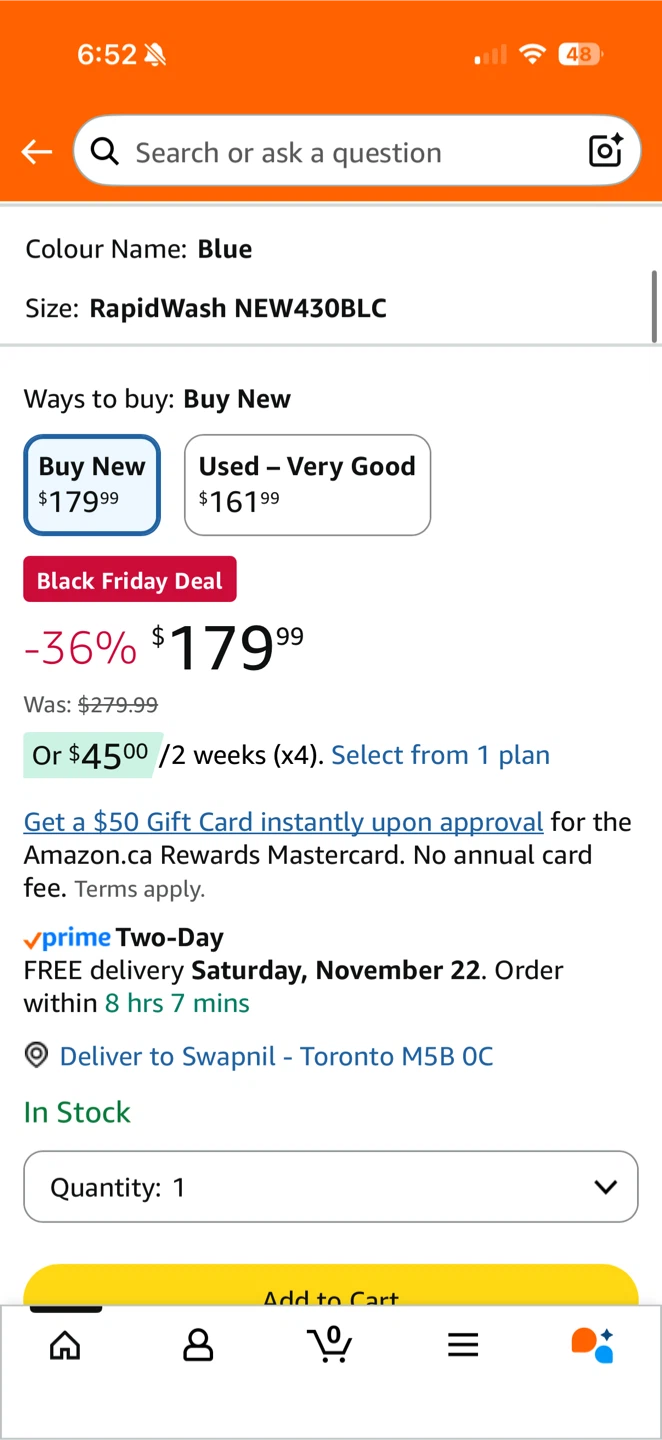Tap the delivery location pin icon
The height and width of the screenshot is (1440, 662).
(x=36, y=1056)
